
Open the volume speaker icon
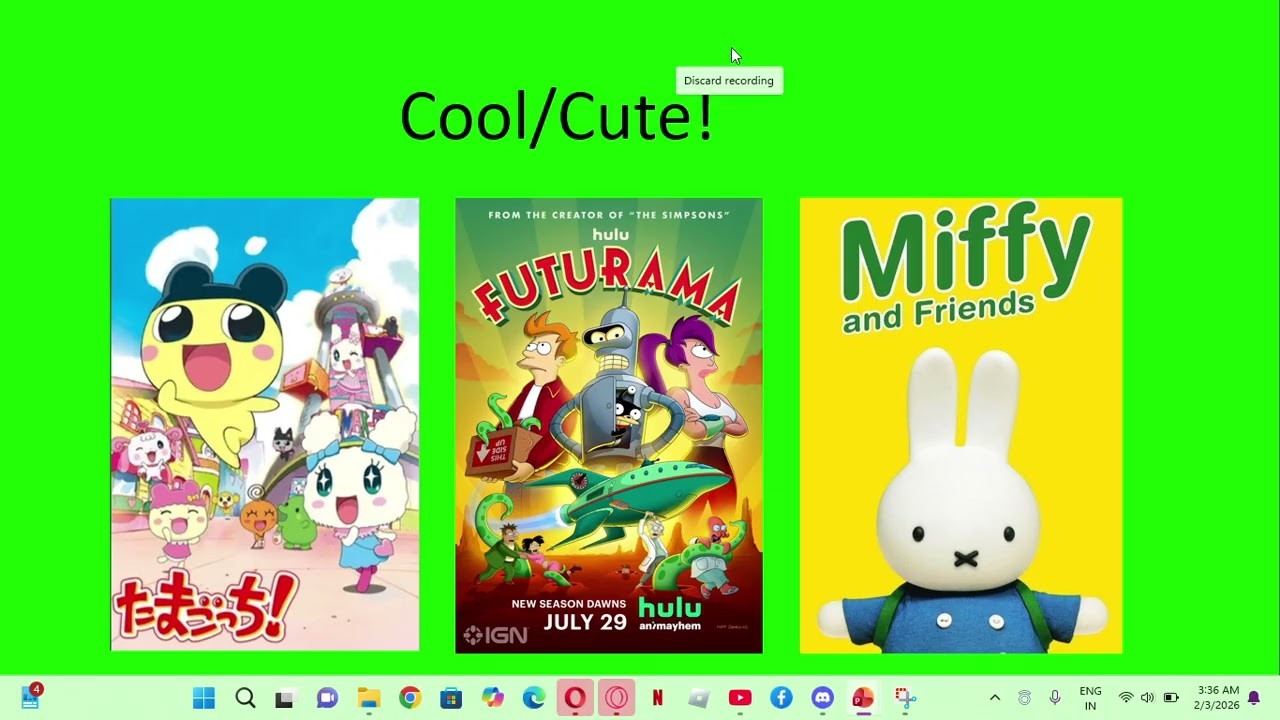pyautogui.click(x=1147, y=698)
